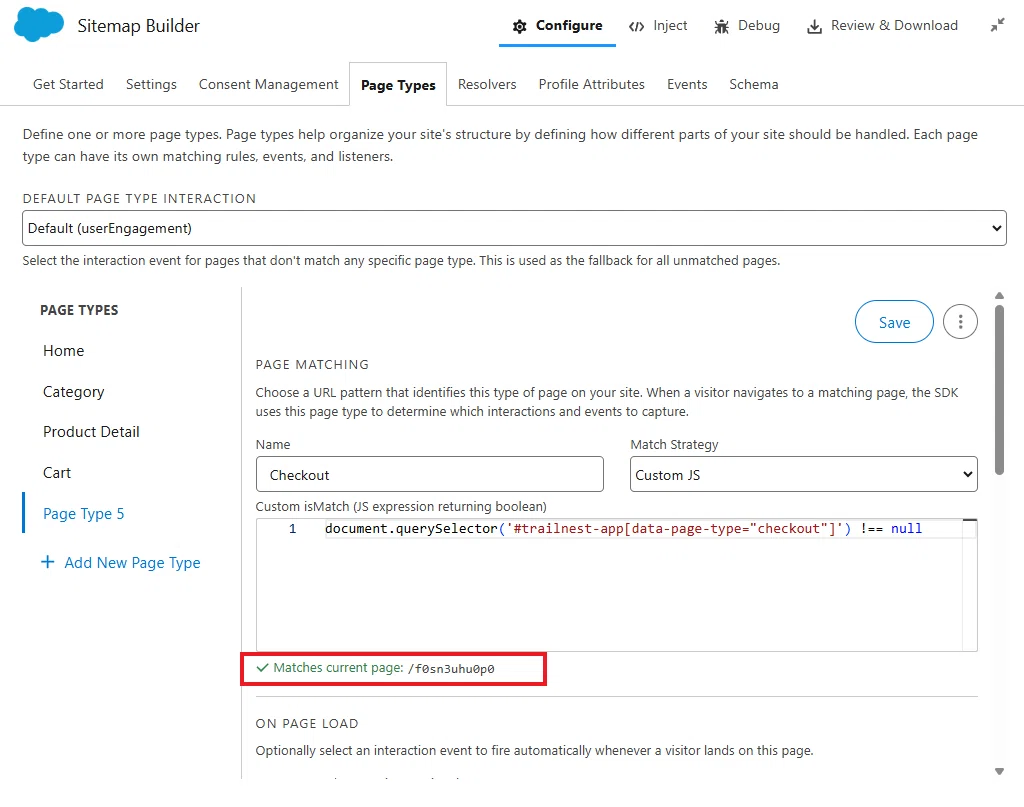Save the page type
The width and height of the screenshot is (1024, 807).
894,322
